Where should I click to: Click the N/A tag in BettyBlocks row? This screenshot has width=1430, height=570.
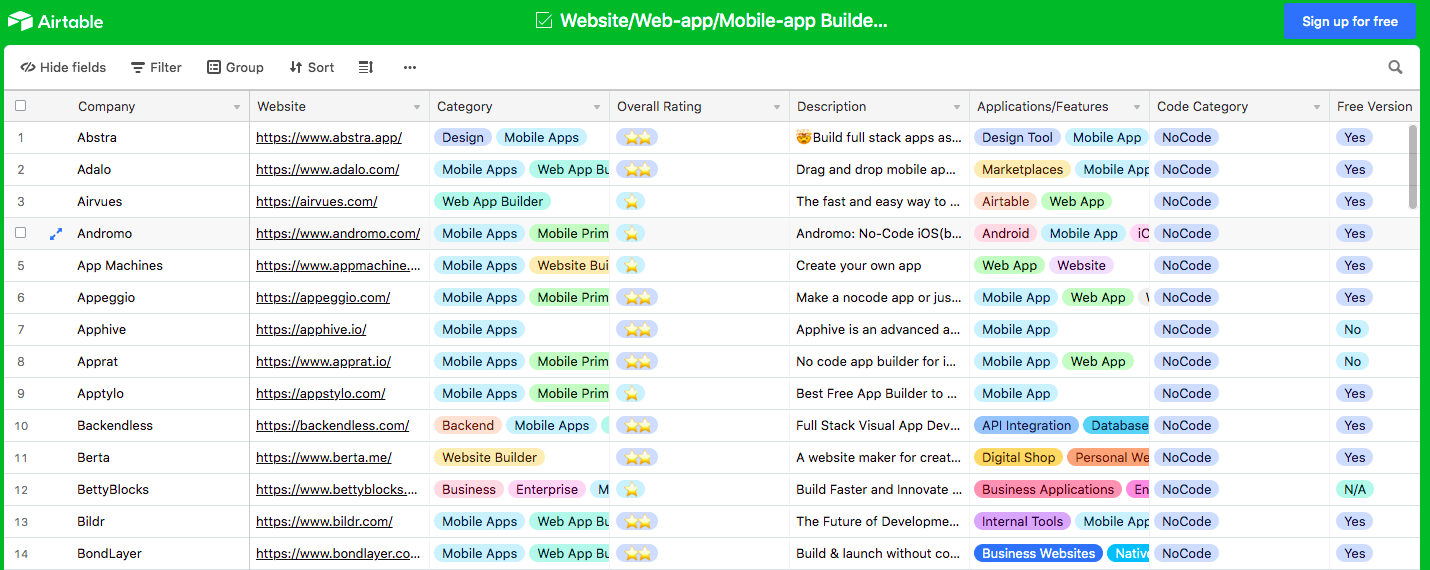(x=1355, y=490)
